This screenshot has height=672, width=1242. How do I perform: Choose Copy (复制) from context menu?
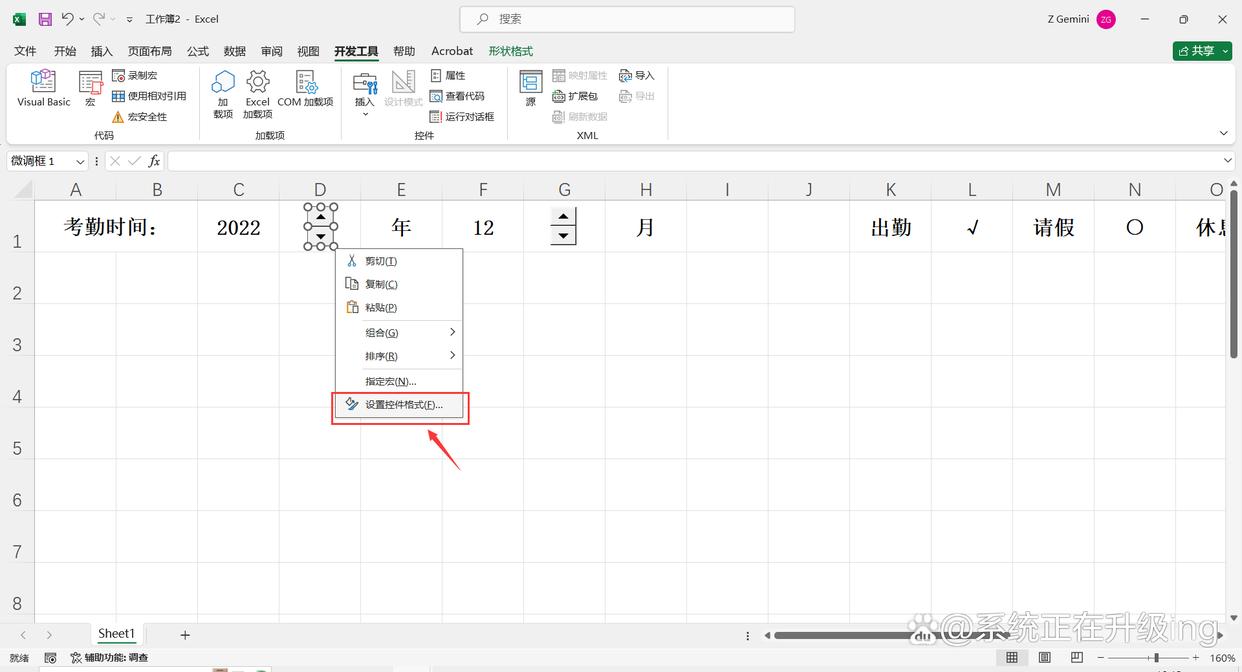[x=399, y=284]
